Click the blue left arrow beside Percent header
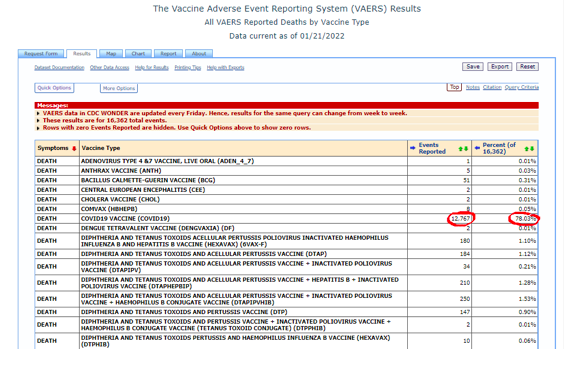 tap(477, 148)
